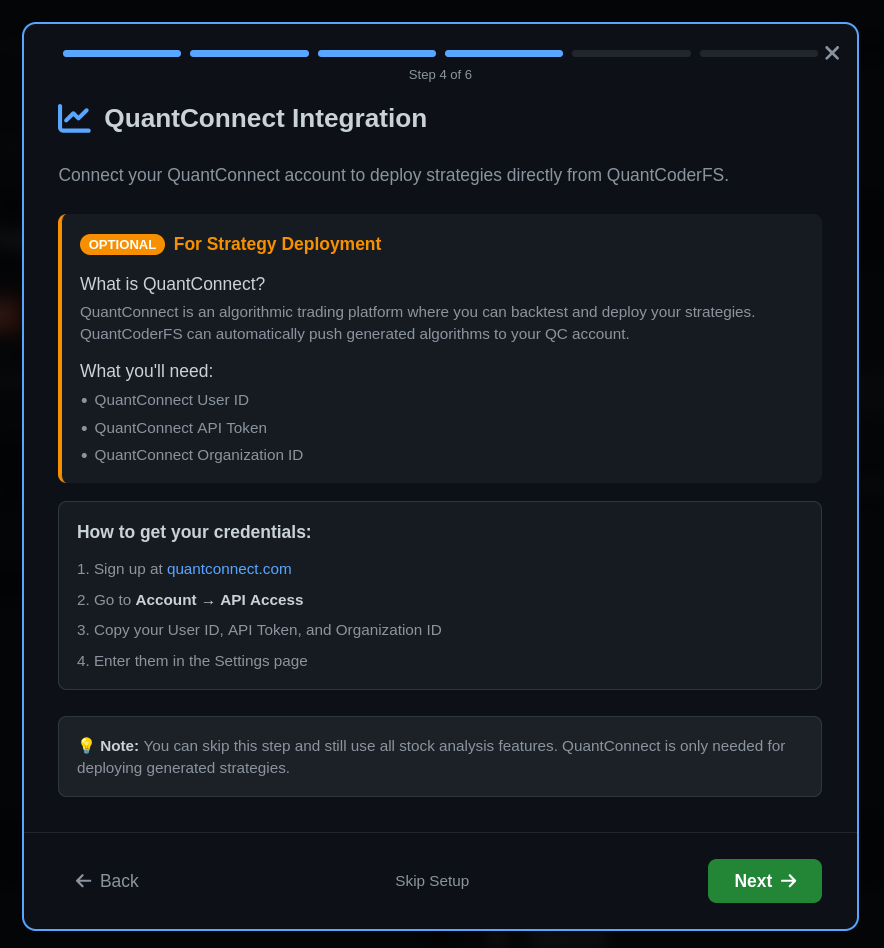Screen dimensions: 884x948
Task: Select the first blue progress segment
Action: [x=122, y=53]
